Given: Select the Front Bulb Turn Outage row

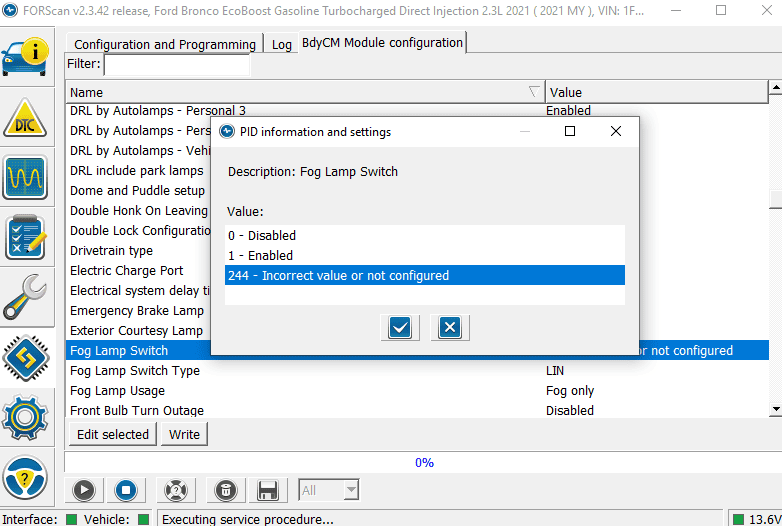Looking at the screenshot, I should (417, 410).
